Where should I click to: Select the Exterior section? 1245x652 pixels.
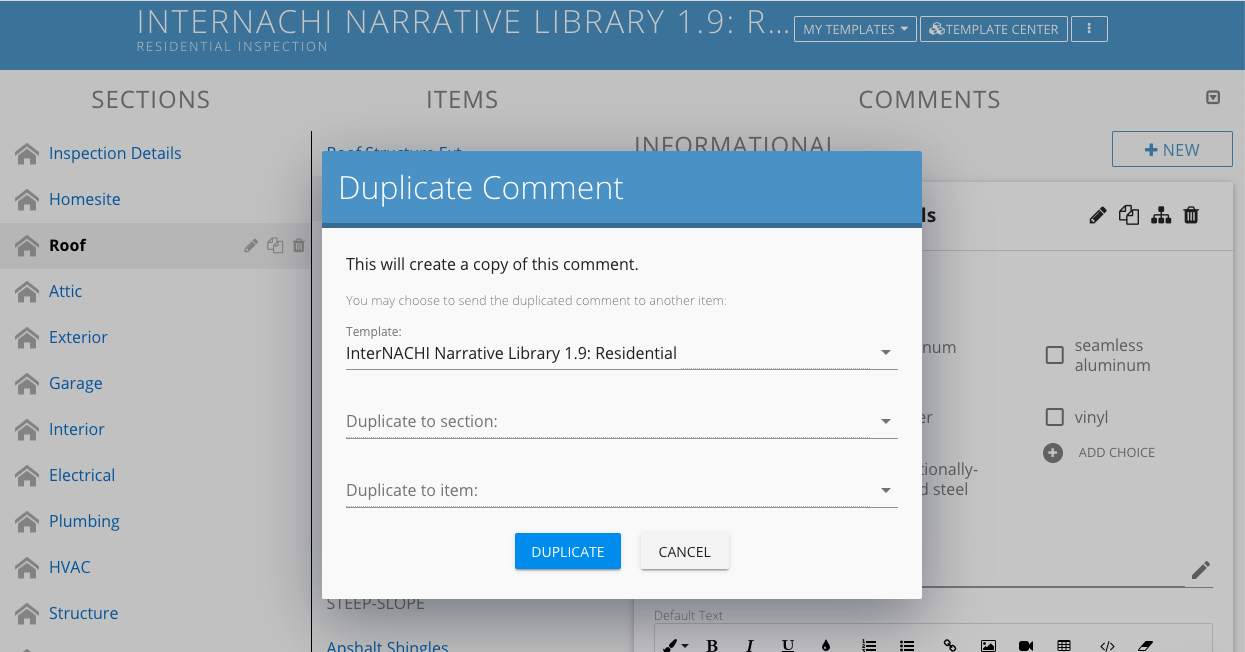78,337
